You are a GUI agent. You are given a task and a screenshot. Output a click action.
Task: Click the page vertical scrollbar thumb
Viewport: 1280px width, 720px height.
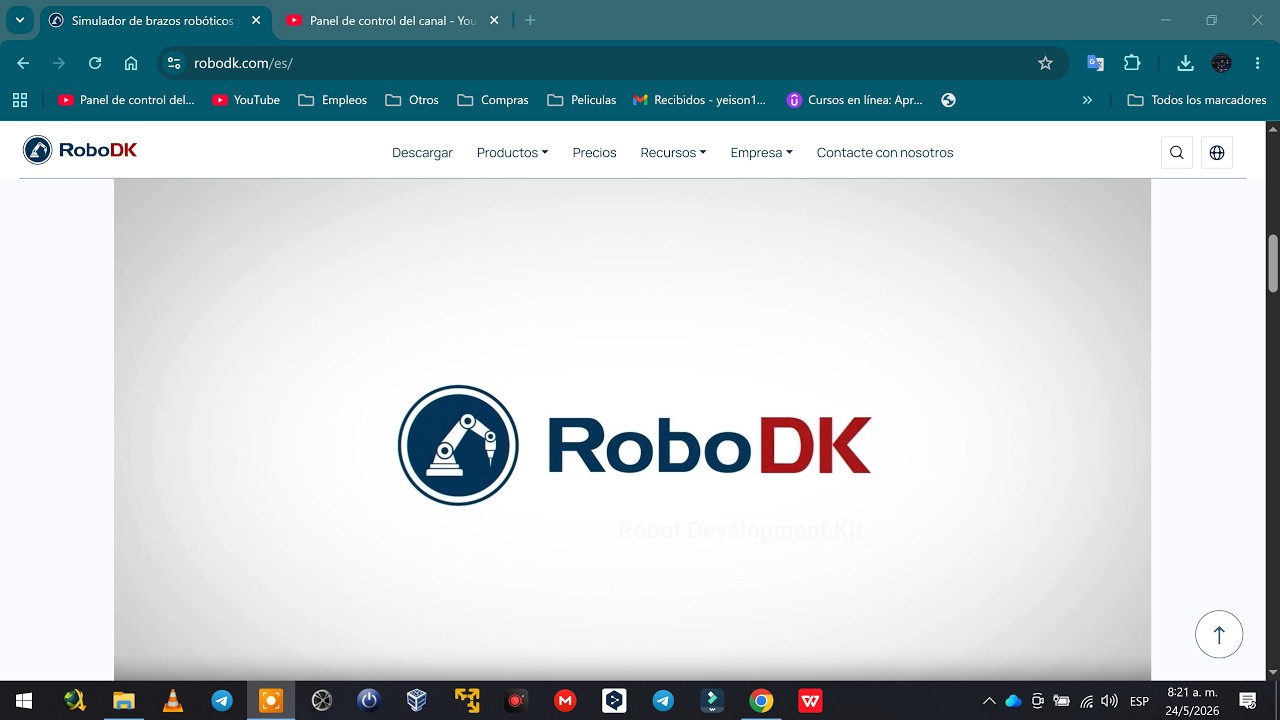1273,263
